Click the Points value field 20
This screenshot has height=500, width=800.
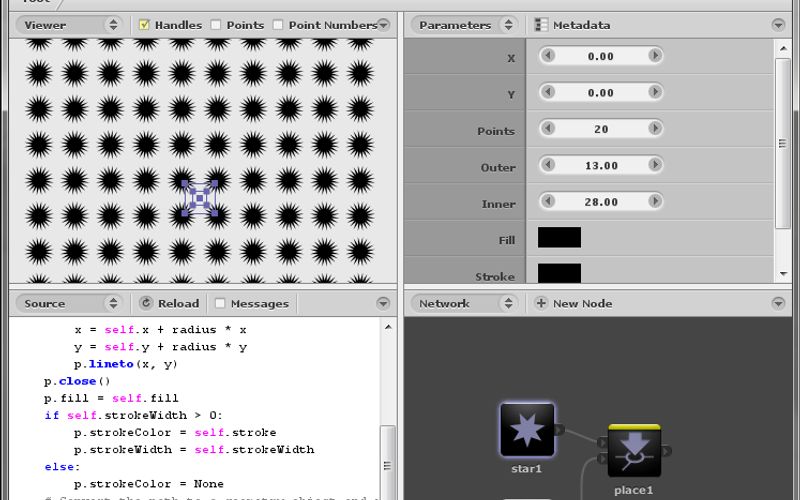pos(601,129)
